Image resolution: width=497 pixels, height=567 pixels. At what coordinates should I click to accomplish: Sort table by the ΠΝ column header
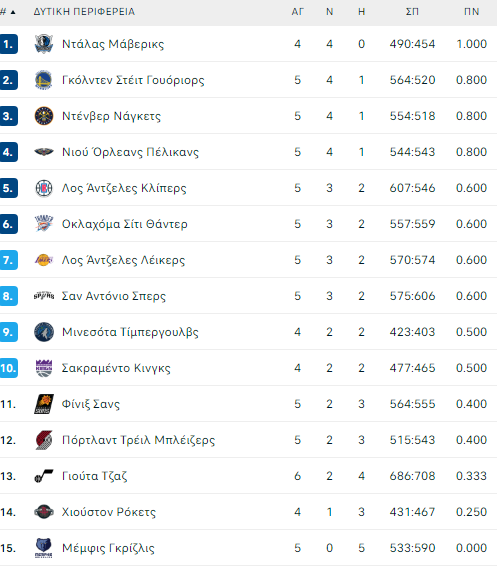coord(471,12)
